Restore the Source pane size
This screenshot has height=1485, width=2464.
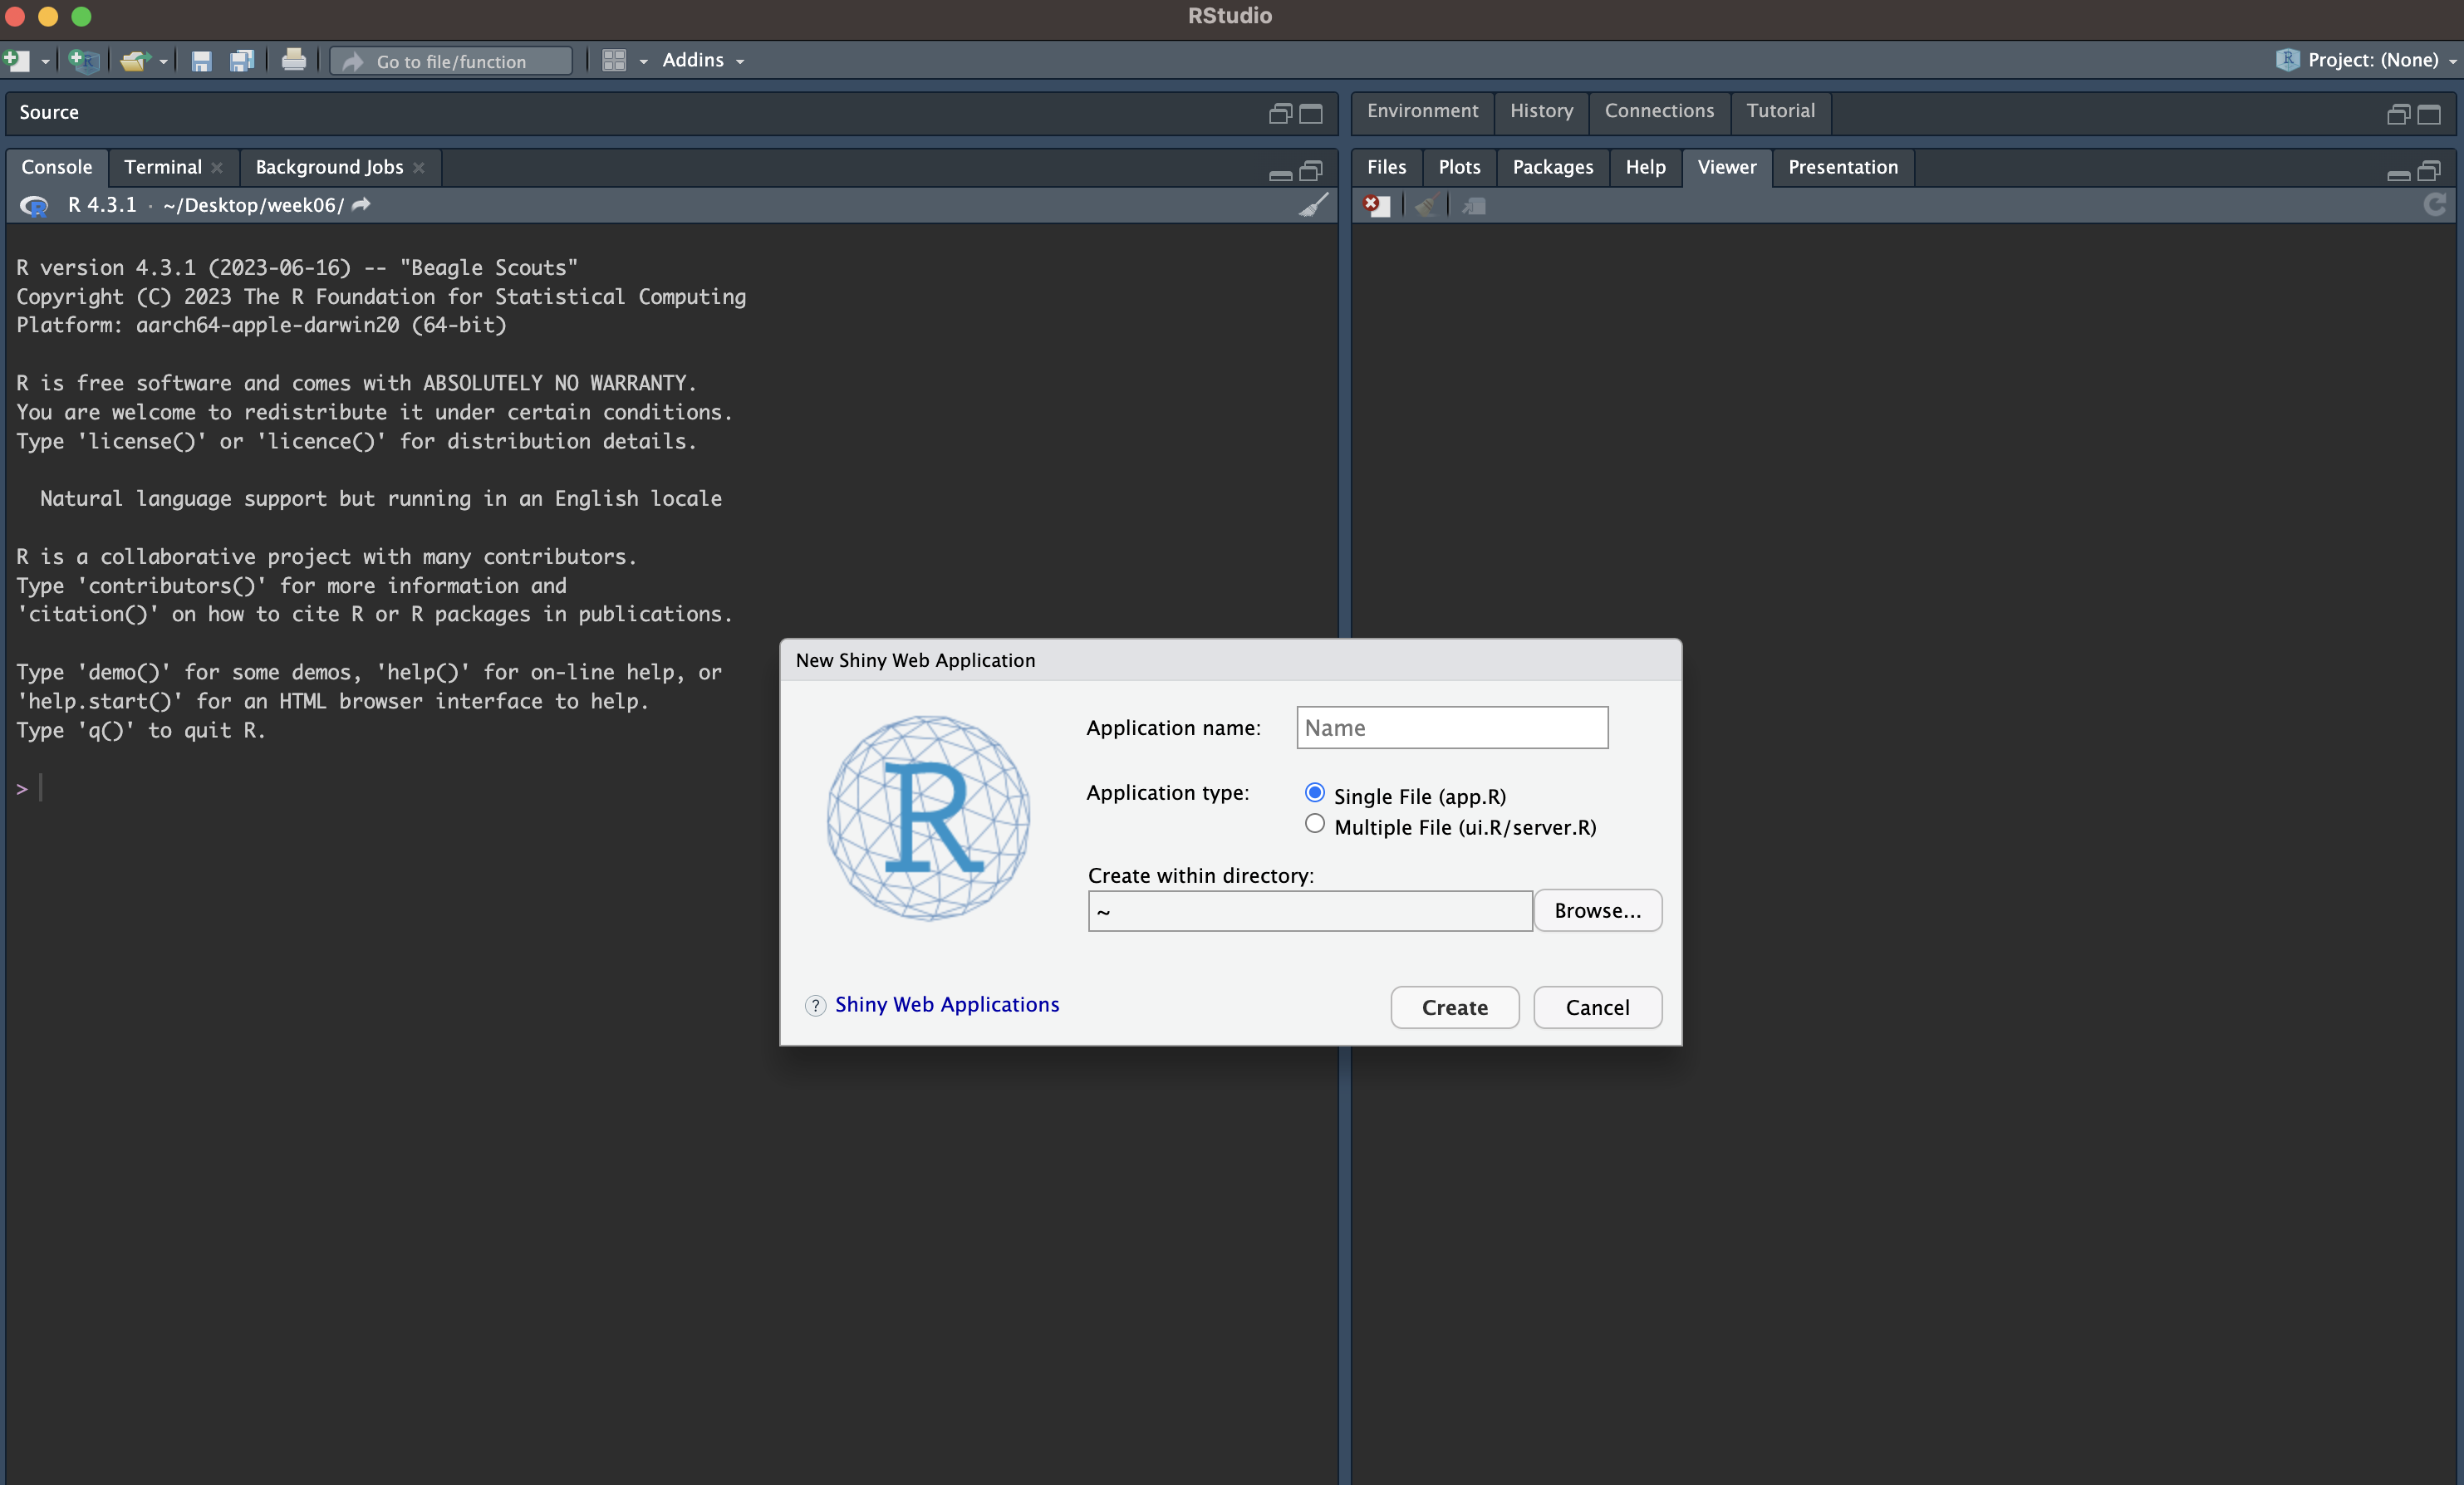click(1280, 113)
